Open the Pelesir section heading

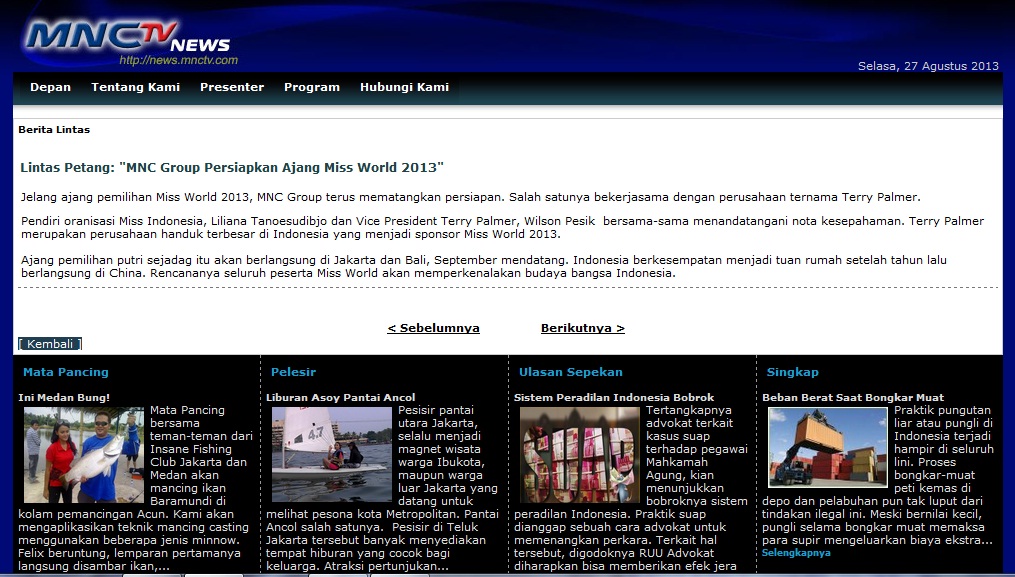[x=293, y=372]
